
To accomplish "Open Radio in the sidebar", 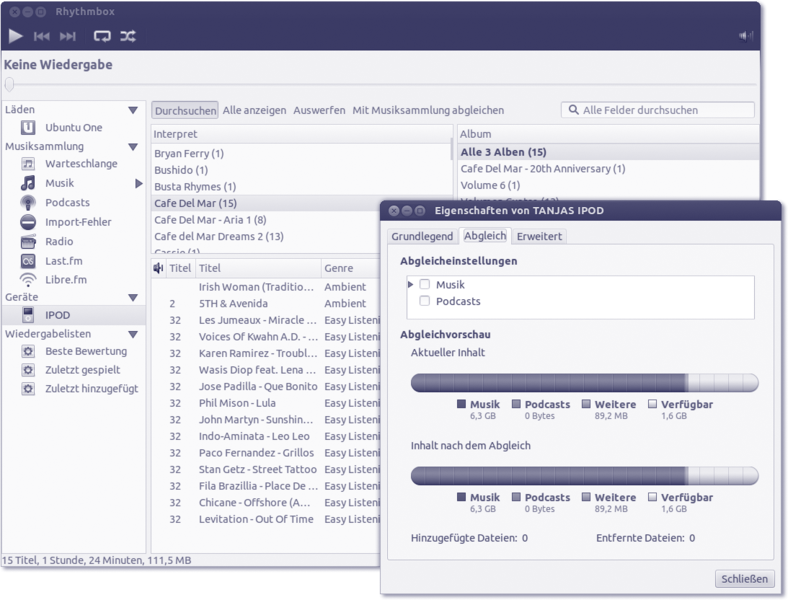I will point(59,241).
